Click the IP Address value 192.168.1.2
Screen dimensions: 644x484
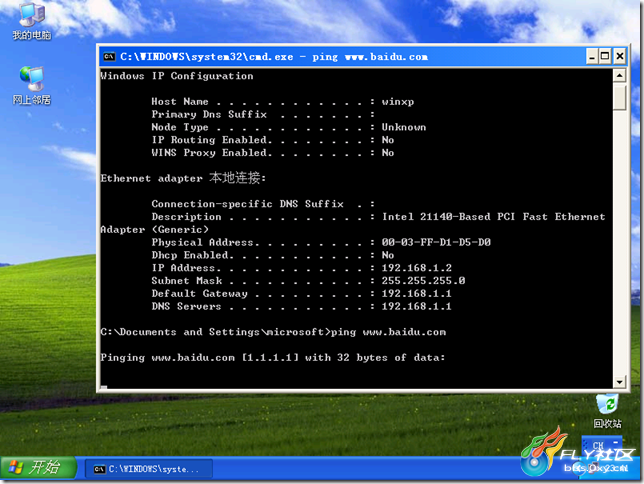(417, 268)
